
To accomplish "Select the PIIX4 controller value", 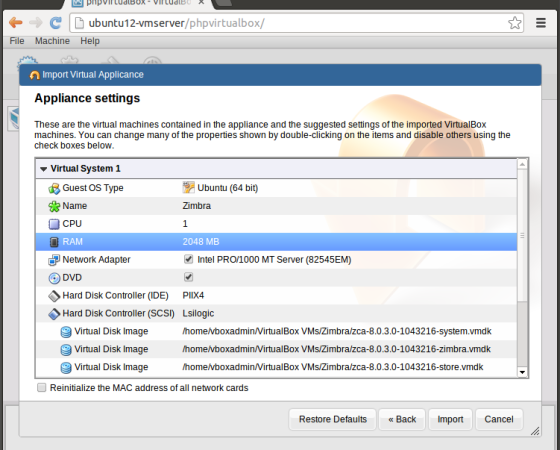I will [193, 296].
